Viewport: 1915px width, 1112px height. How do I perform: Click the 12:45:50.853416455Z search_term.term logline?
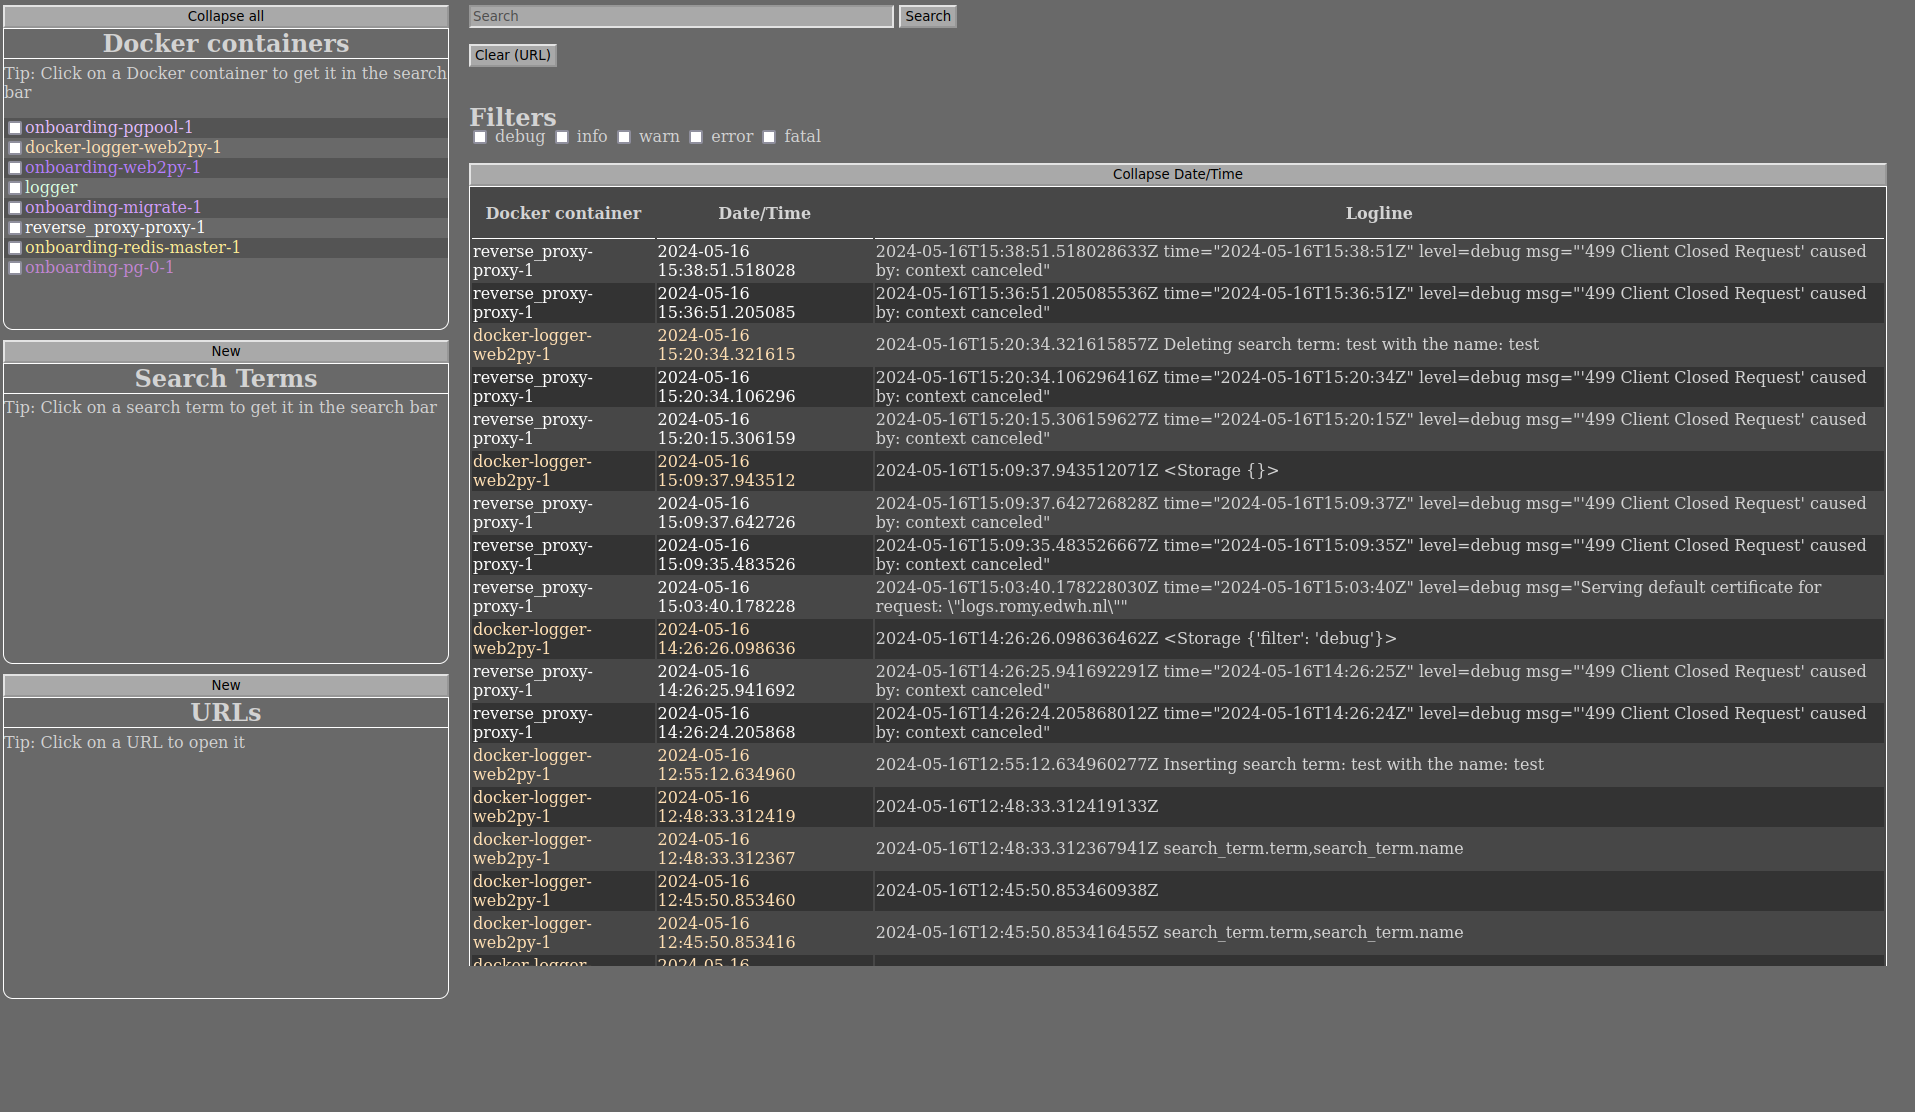[x=1379, y=933]
